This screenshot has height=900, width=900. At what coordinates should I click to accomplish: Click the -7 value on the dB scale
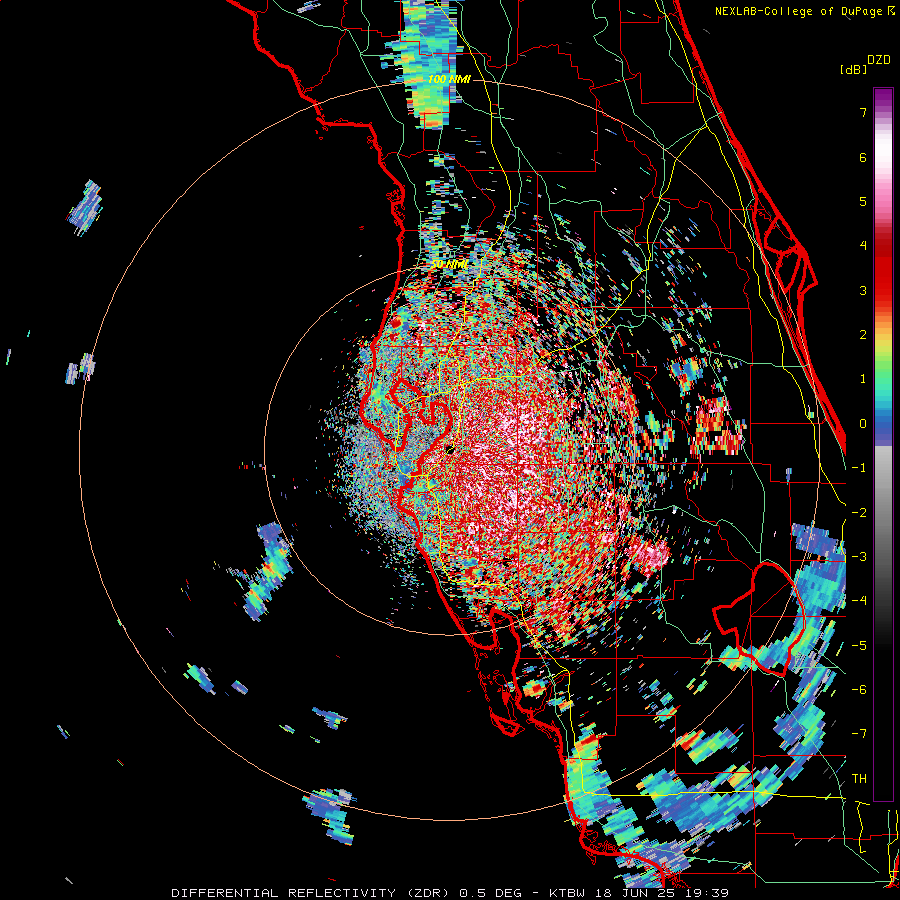pyautogui.click(x=859, y=734)
